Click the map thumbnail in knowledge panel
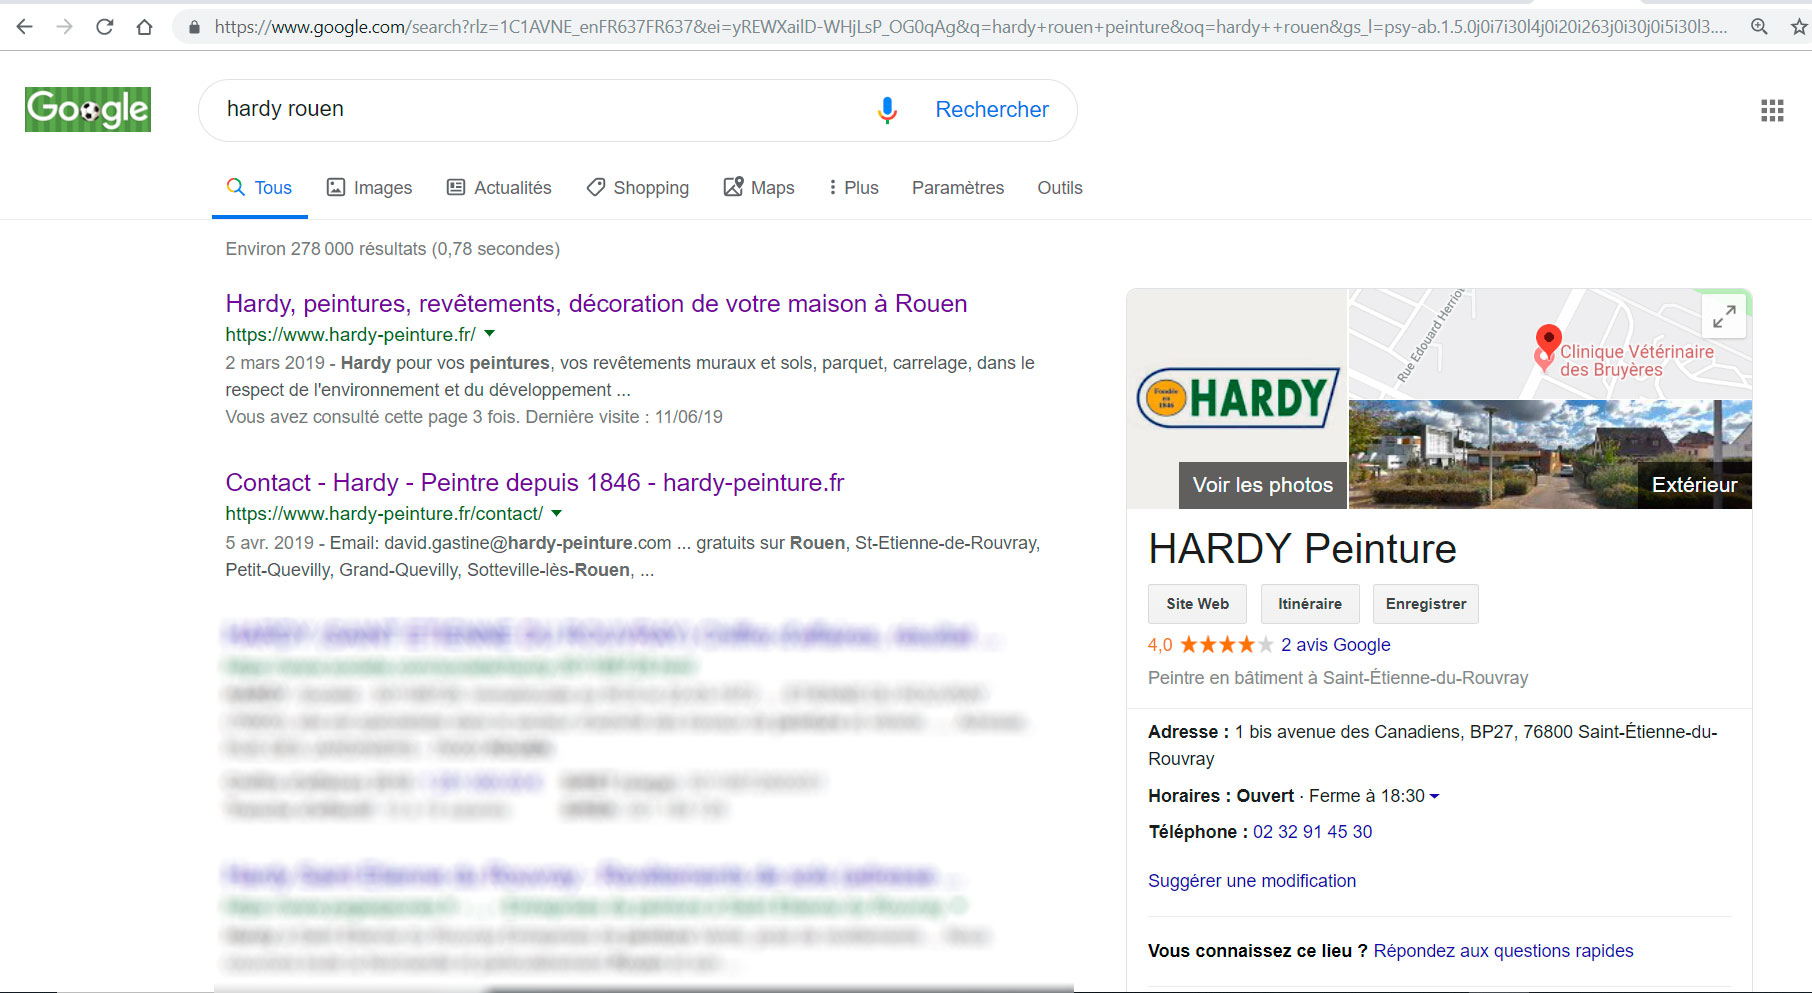Image resolution: width=1812 pixels, height=993 pixels. (x=1550, y=345)
